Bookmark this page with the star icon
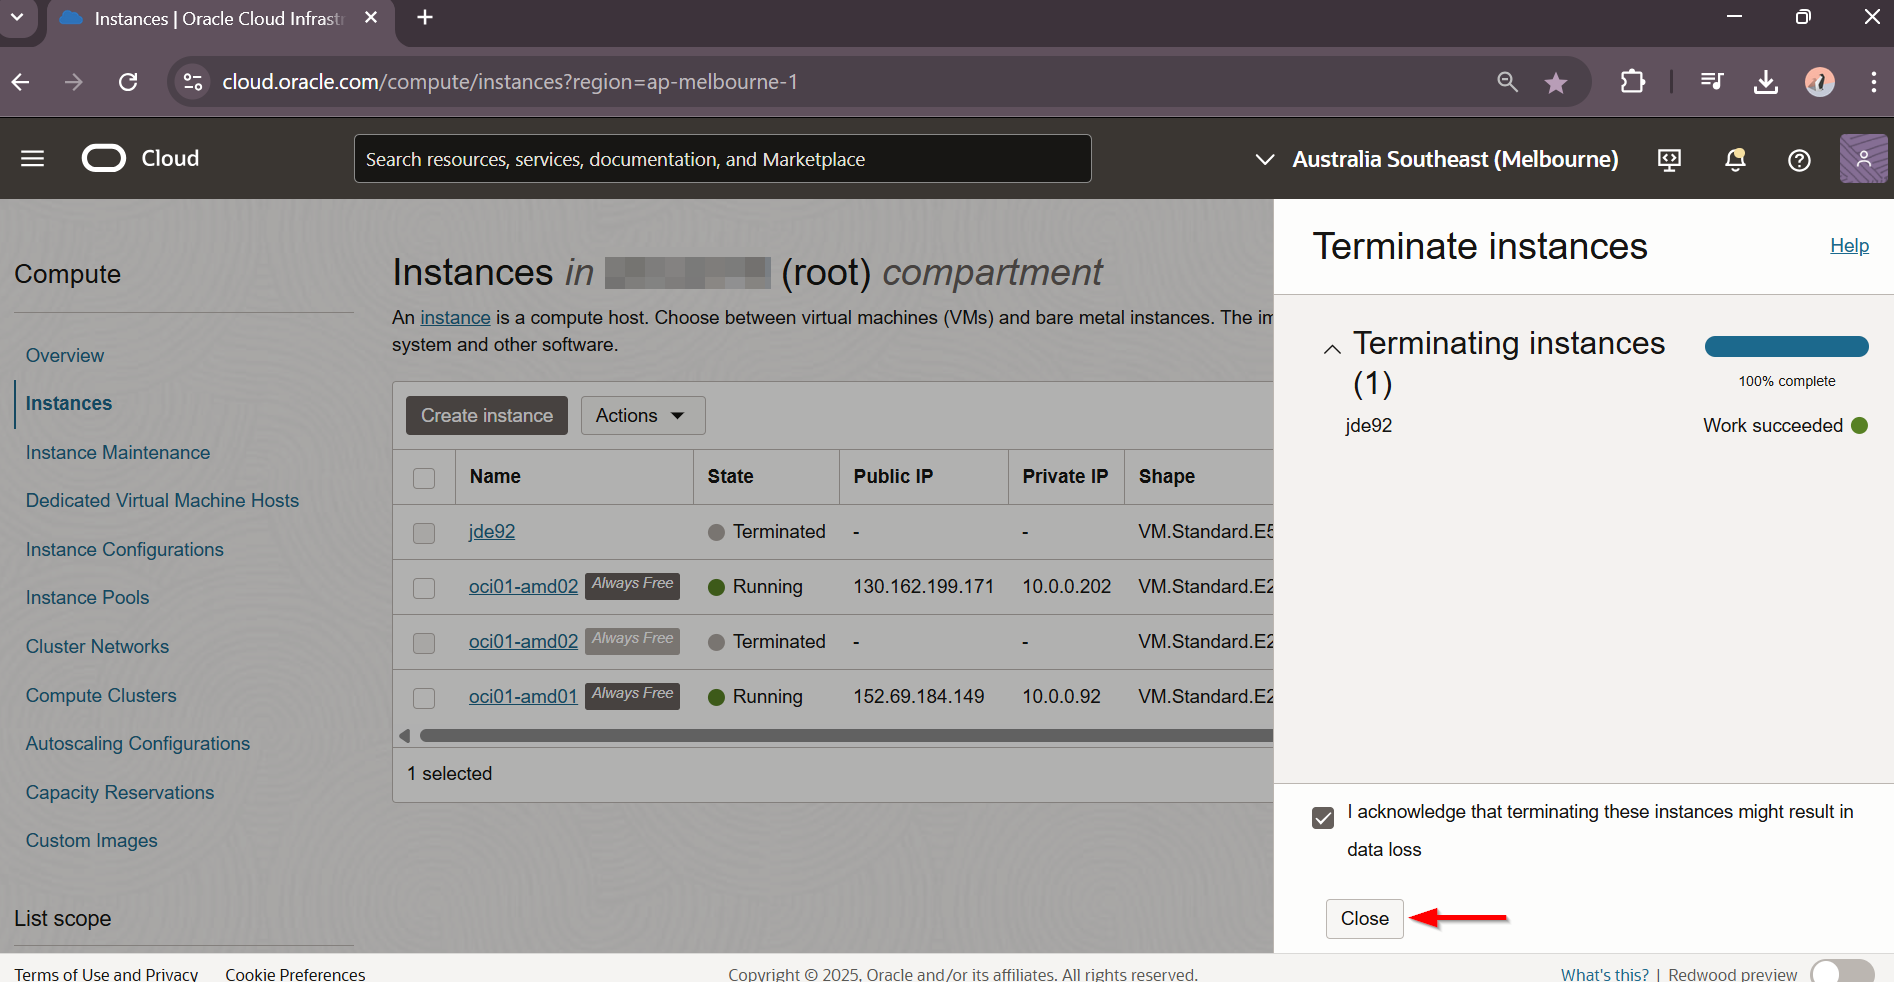This screenshot has height=982, width=1894. pyautogui.click(x=1555, y=83)
